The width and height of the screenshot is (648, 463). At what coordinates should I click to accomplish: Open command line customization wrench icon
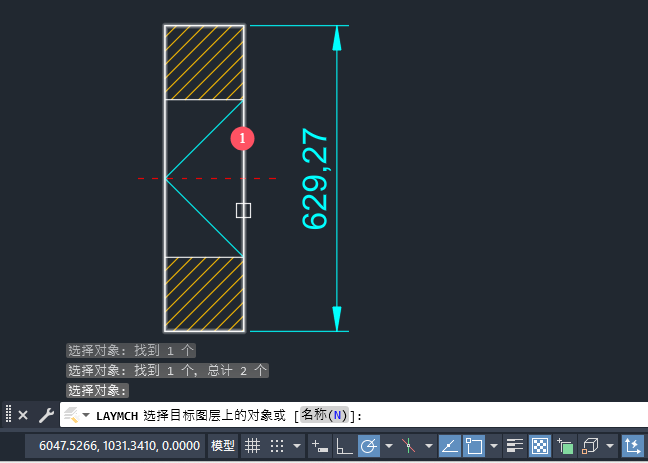[x=46, y=415]
